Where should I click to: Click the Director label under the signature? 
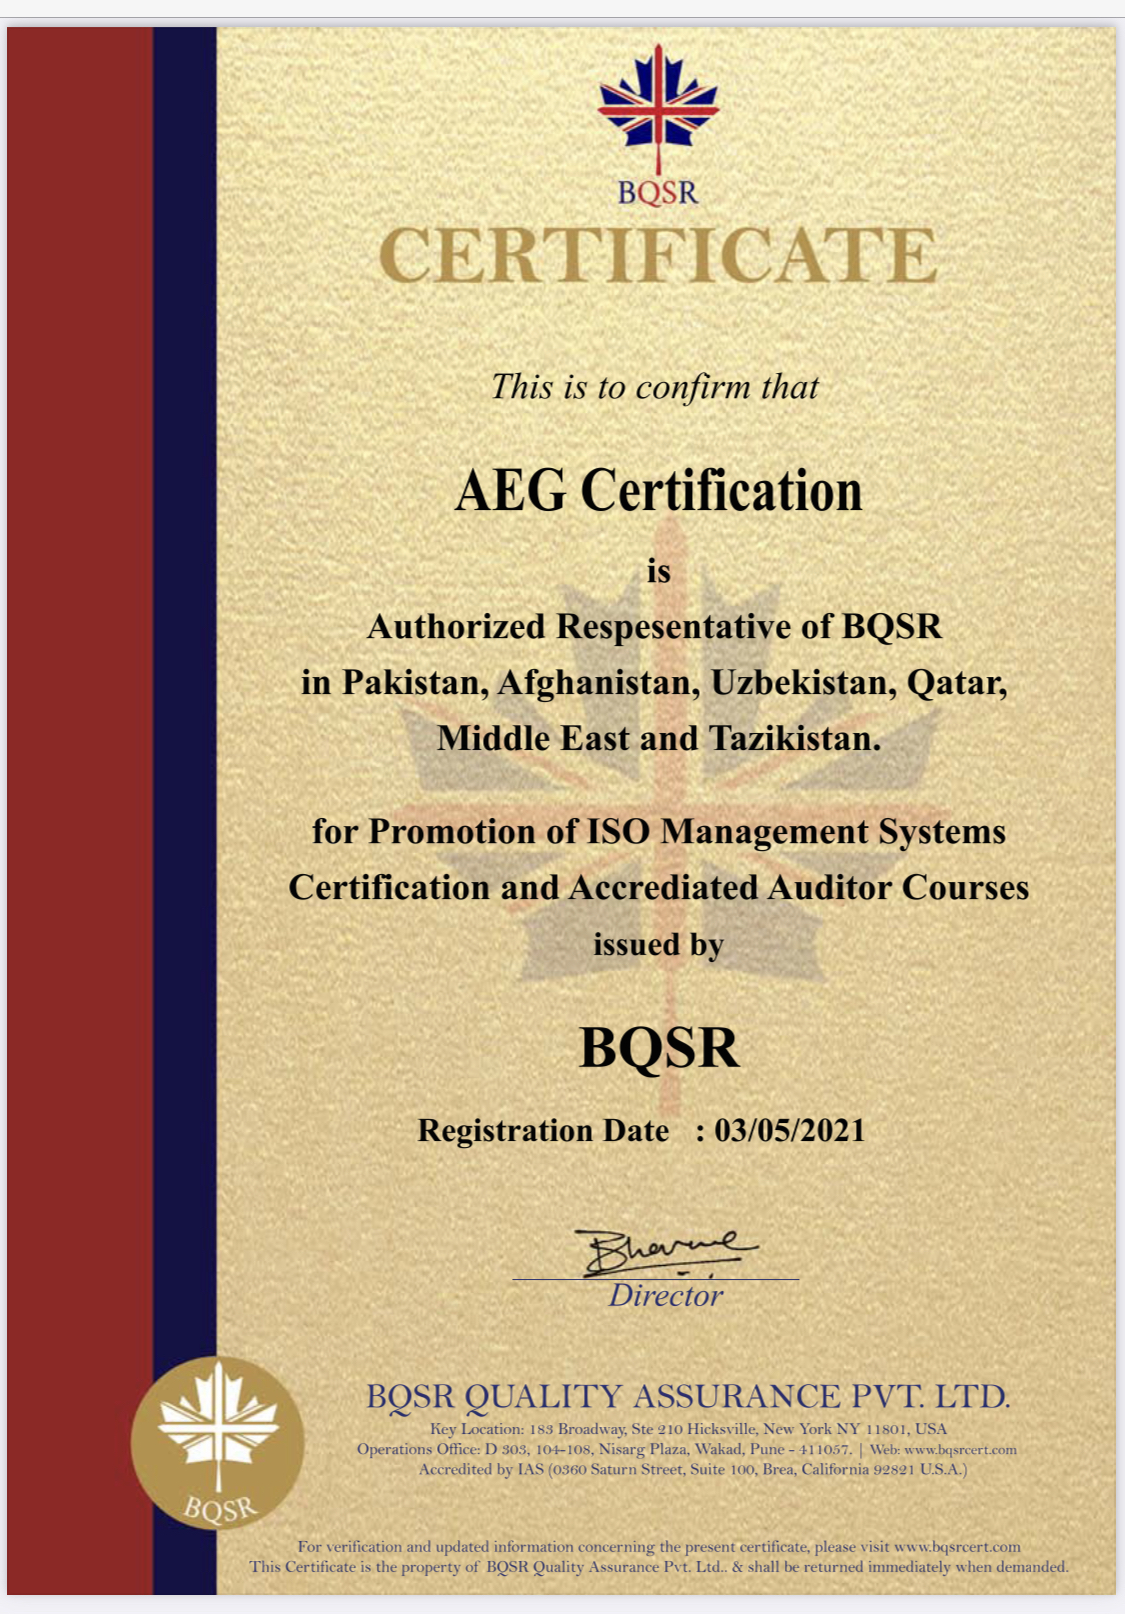click(x=665, y=1296)
